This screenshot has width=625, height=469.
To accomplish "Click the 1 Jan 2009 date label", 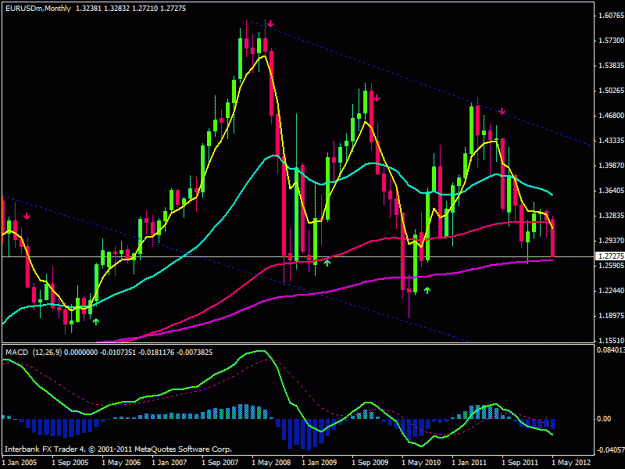I will pos(319,463).
